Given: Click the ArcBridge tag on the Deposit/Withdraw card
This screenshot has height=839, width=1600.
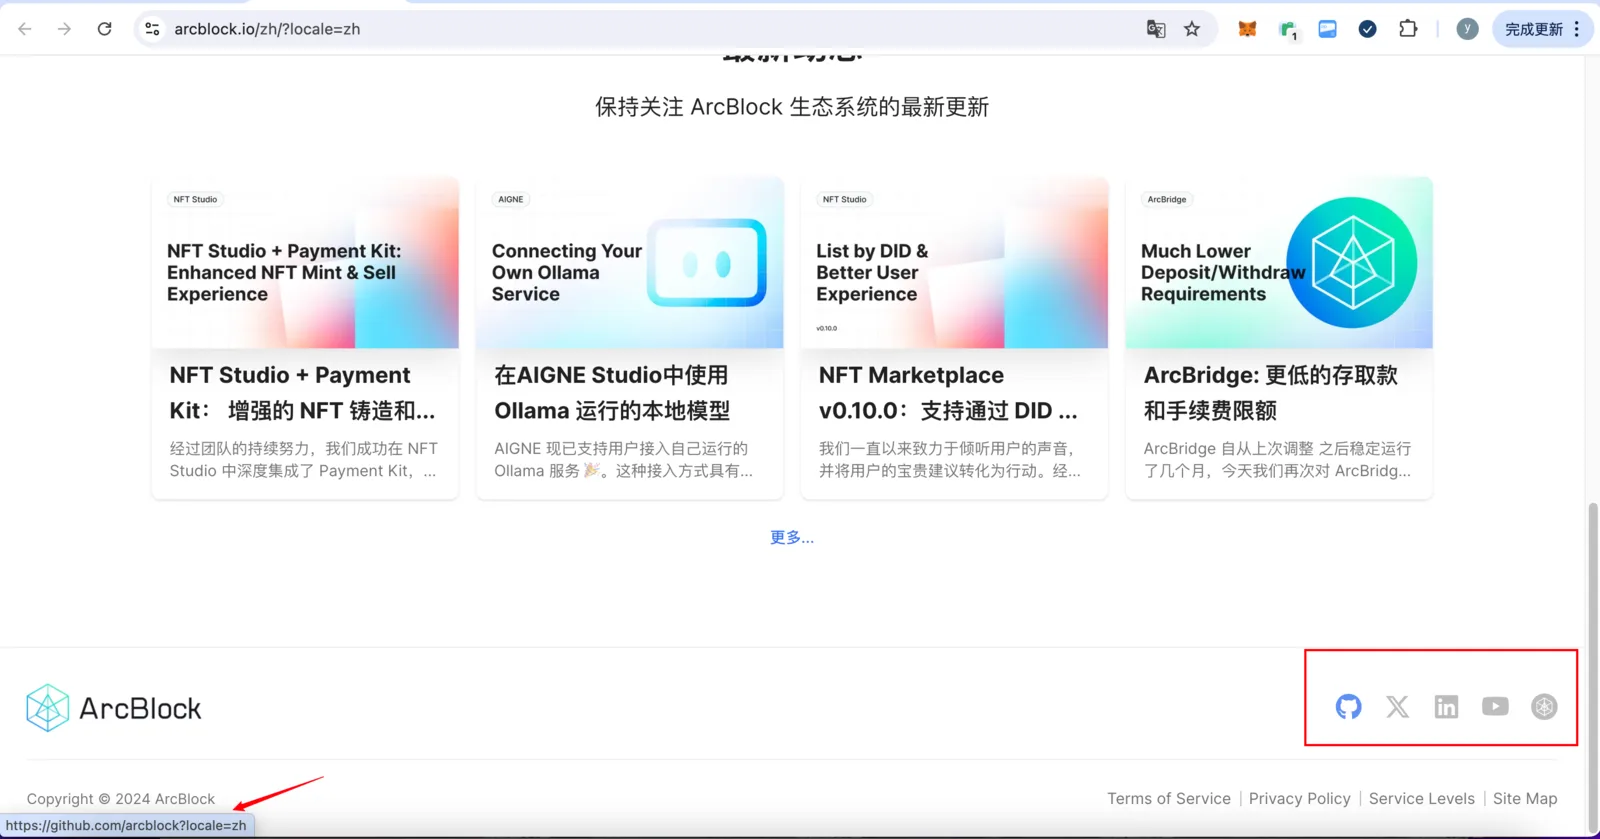Looking at the screenshot, I should [x=1167, y=199].
